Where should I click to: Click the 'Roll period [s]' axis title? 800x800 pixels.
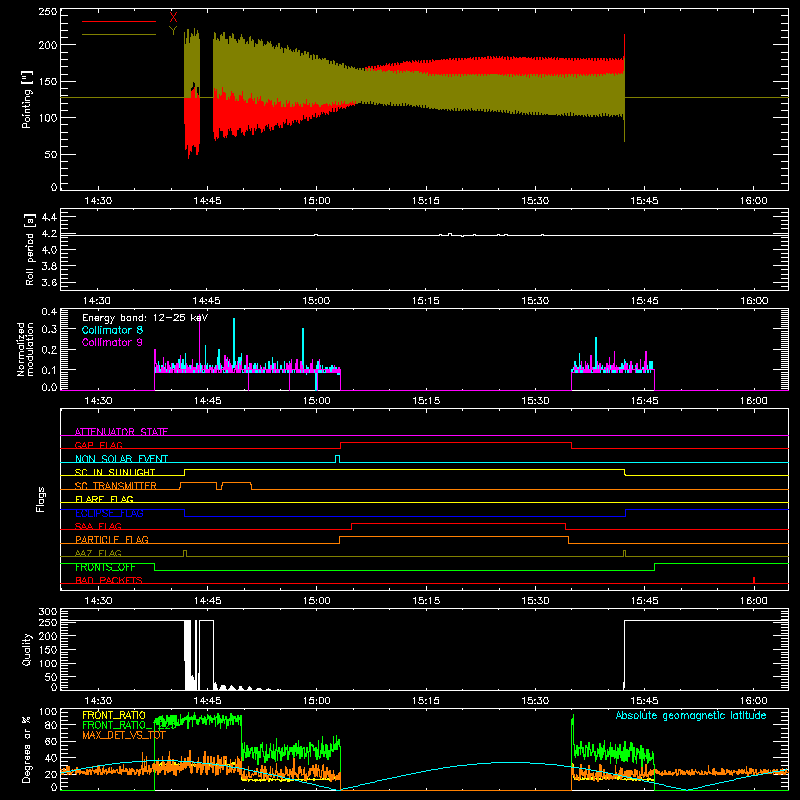coord(29,249)
